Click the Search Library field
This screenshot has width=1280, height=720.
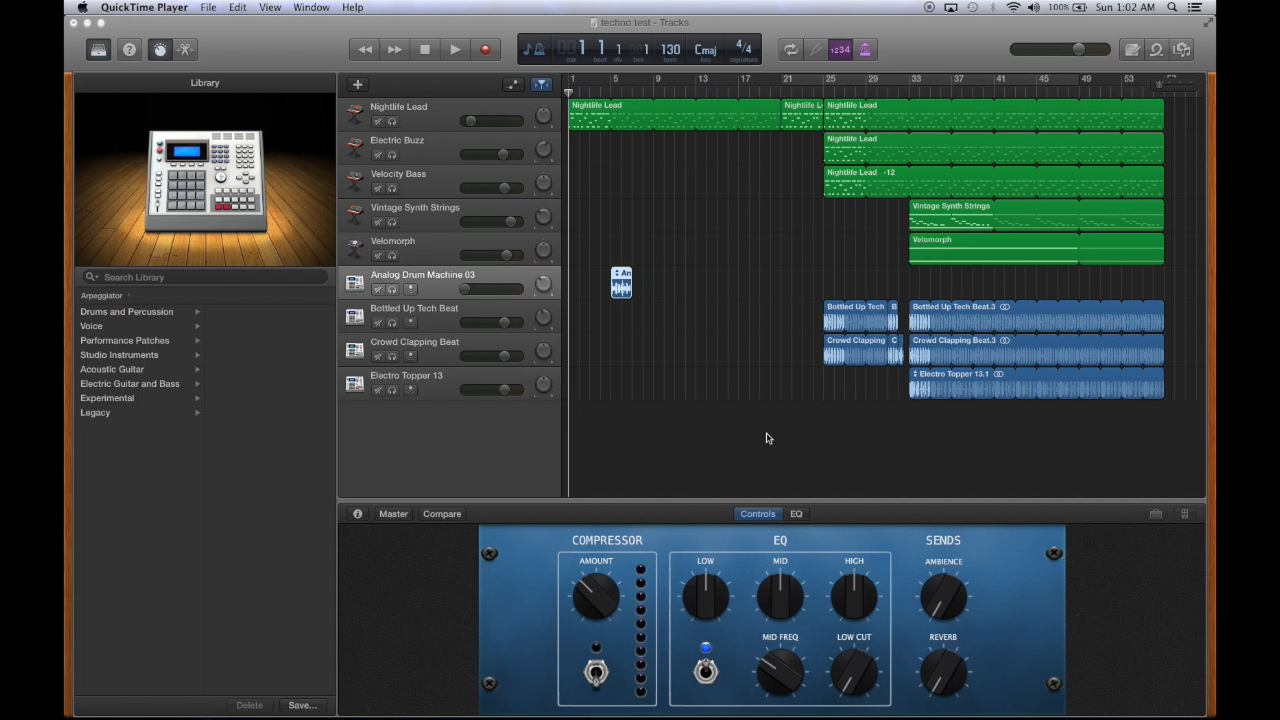[x=206, y=277]
